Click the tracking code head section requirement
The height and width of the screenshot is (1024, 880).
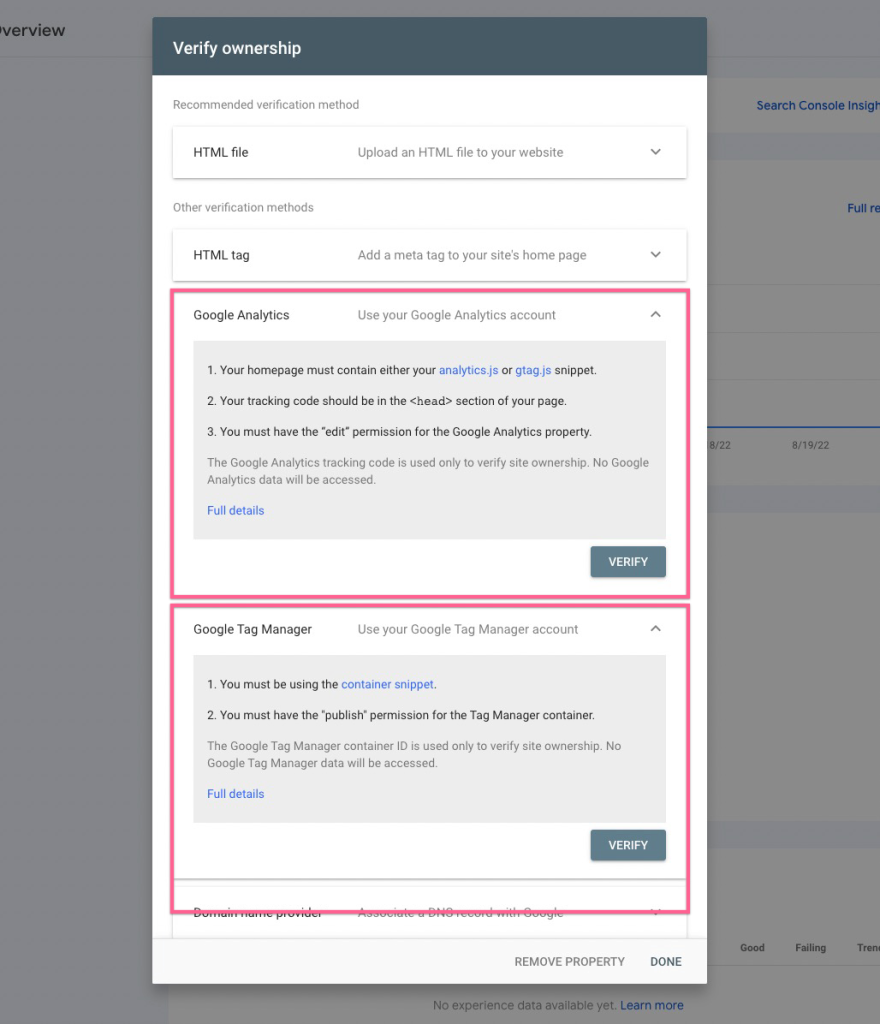[x=386, y=401]
